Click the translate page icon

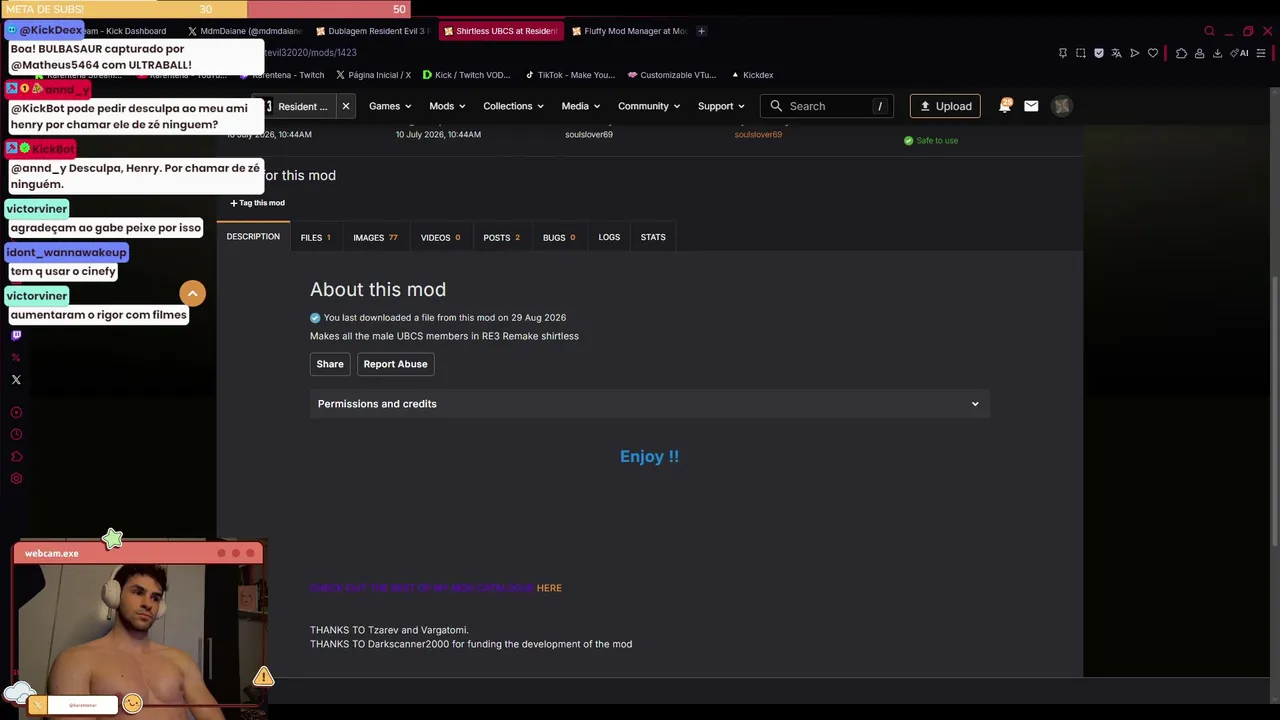tap(1116, 53)
